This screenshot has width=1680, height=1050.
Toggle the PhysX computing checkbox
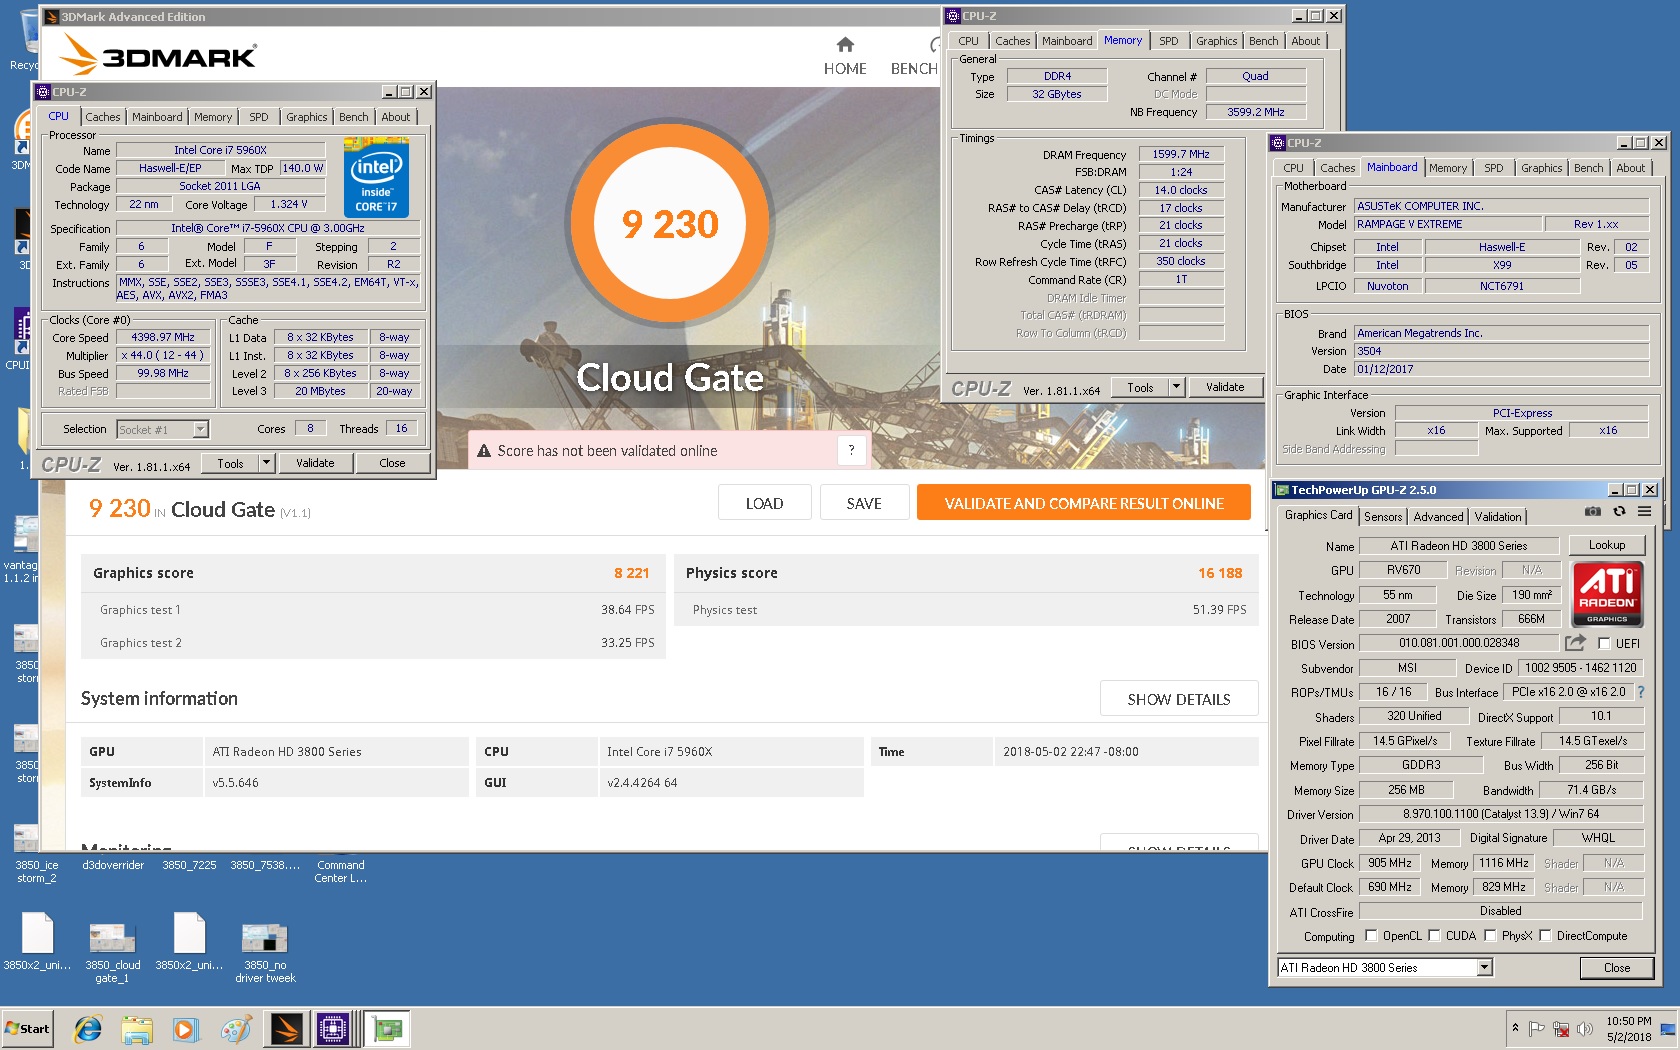coord(1490,936)
